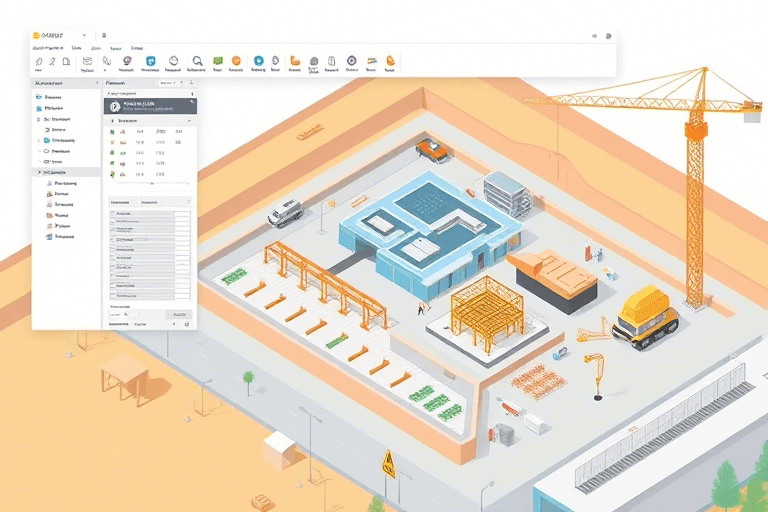Tick the first checkbox in the properties list
The height and width of the screenshot is (512, 768).
pyautogui.click(x=111, y=214)
